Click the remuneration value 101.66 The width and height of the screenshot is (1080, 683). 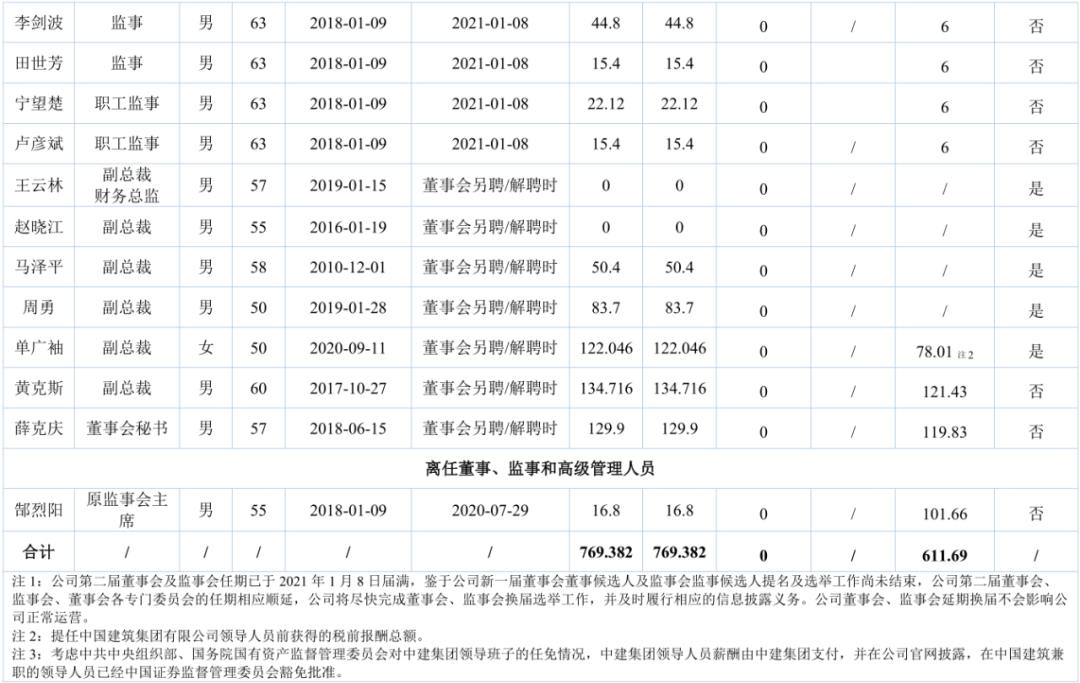[x=945, y=514]
